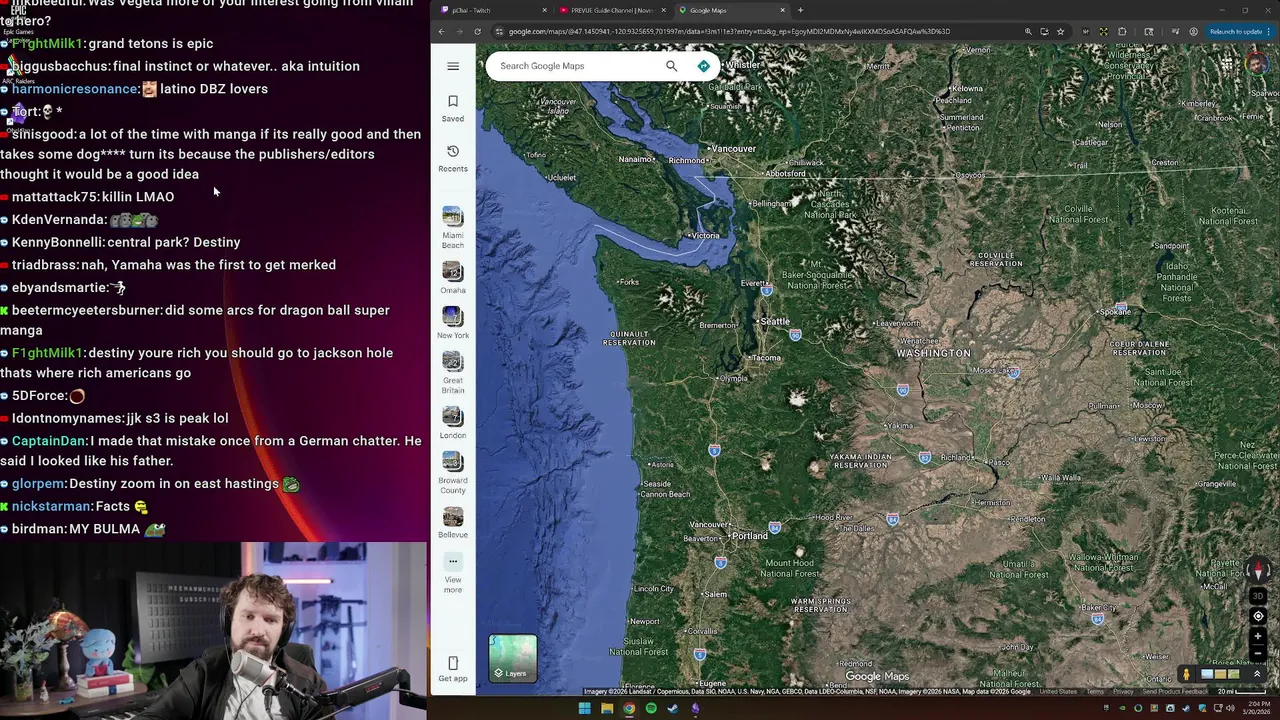The height and width of the screenshot is (720, 1280).
Task: Click Vancouver label in British Columbia
Action: click(733, 149)
